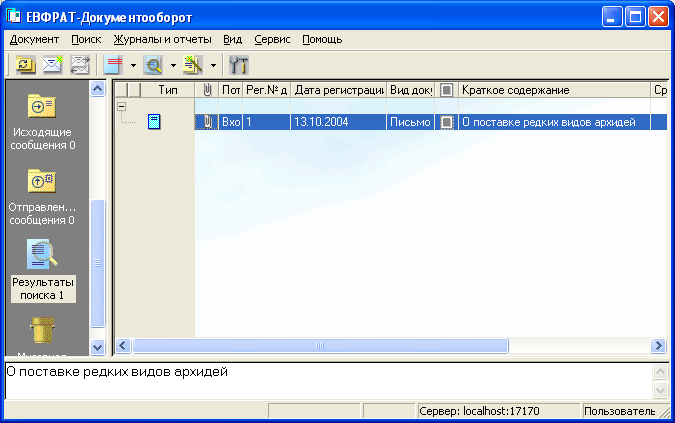Sort by Тип column header

point(168,90)
